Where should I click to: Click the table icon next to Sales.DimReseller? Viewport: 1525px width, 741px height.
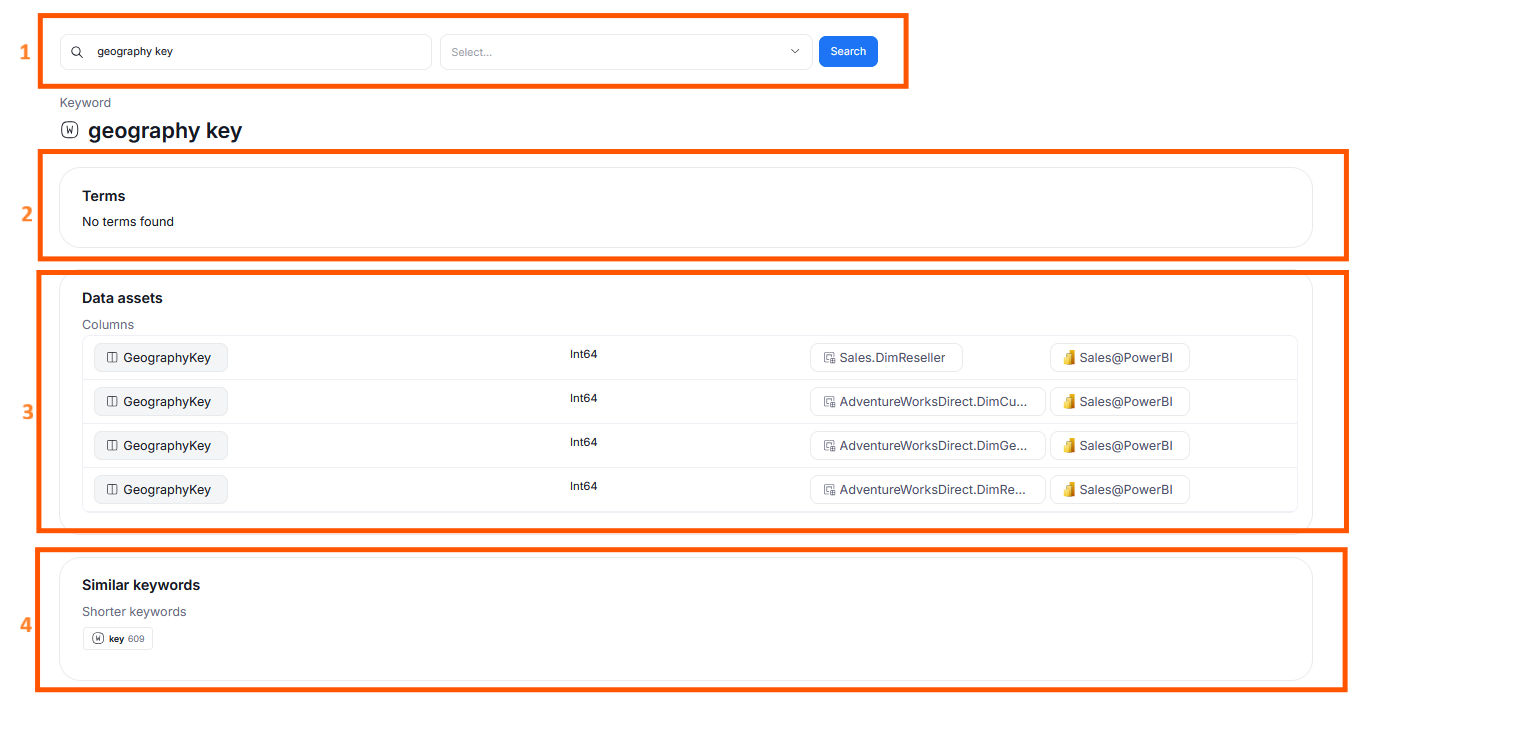[829, 358]
